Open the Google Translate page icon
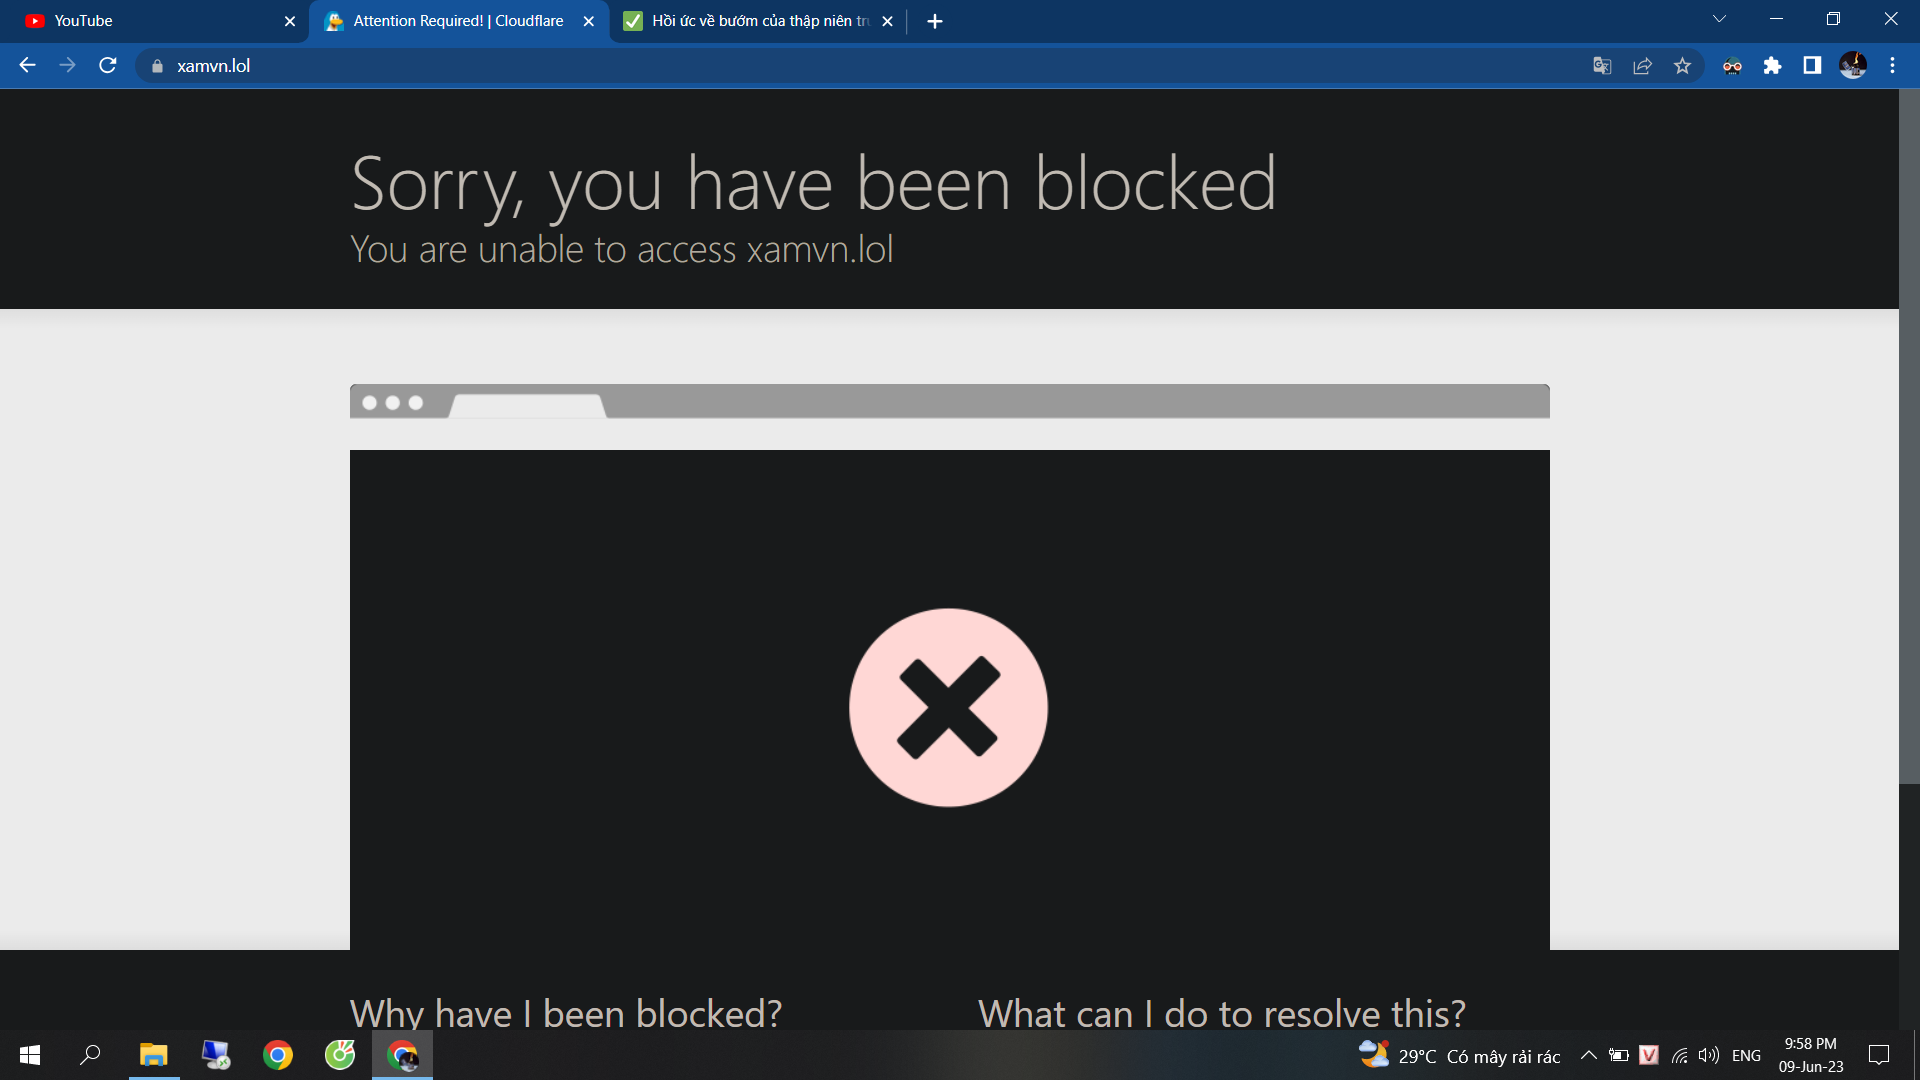Screen dimensions: 1920x1080 coord(1602,66)
